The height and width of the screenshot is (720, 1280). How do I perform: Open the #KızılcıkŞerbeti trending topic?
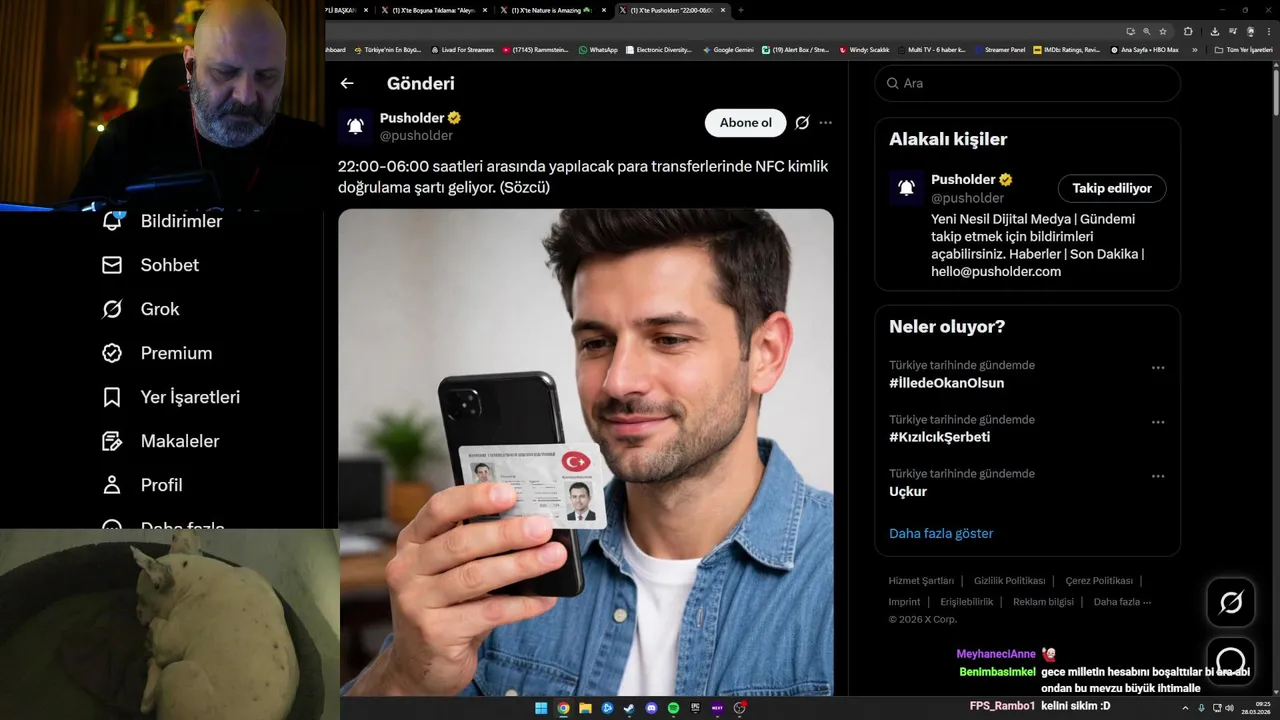click(940, 437)
